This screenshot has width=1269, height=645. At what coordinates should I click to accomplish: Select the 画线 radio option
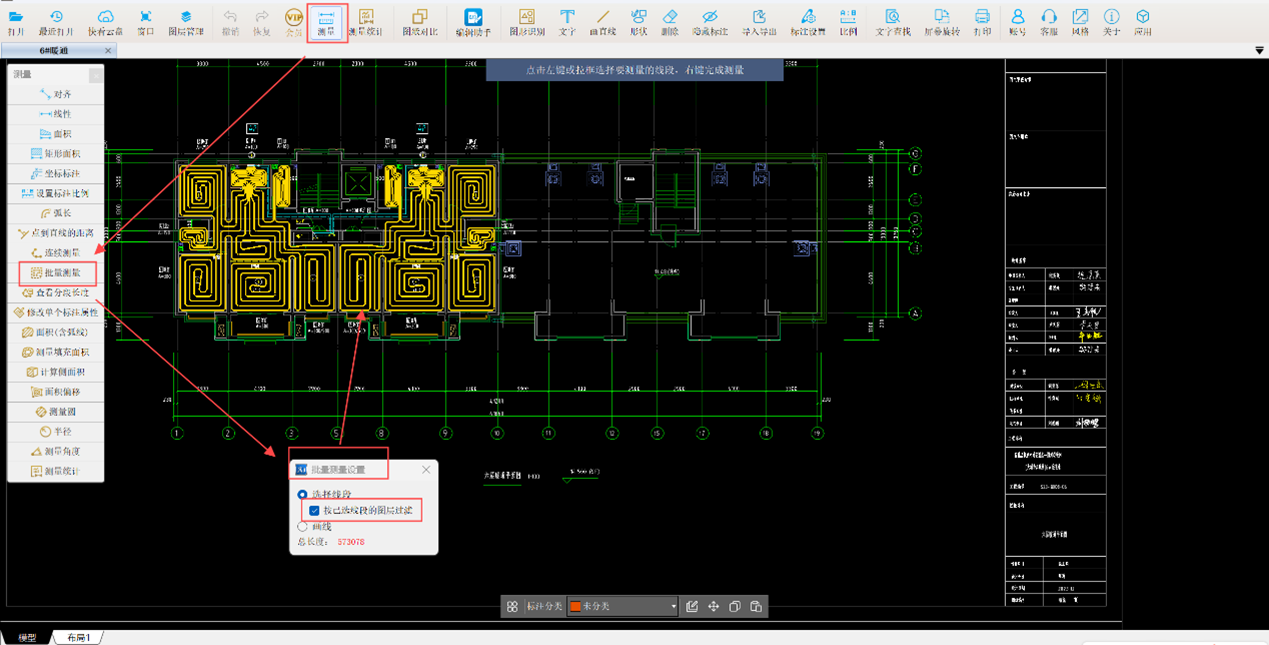click(303, 526)
